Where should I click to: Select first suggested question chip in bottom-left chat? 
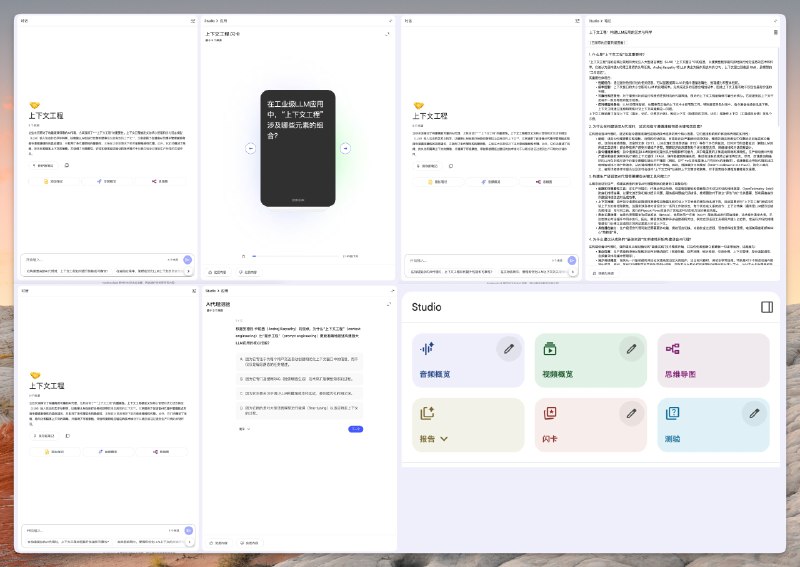[68, 542]
